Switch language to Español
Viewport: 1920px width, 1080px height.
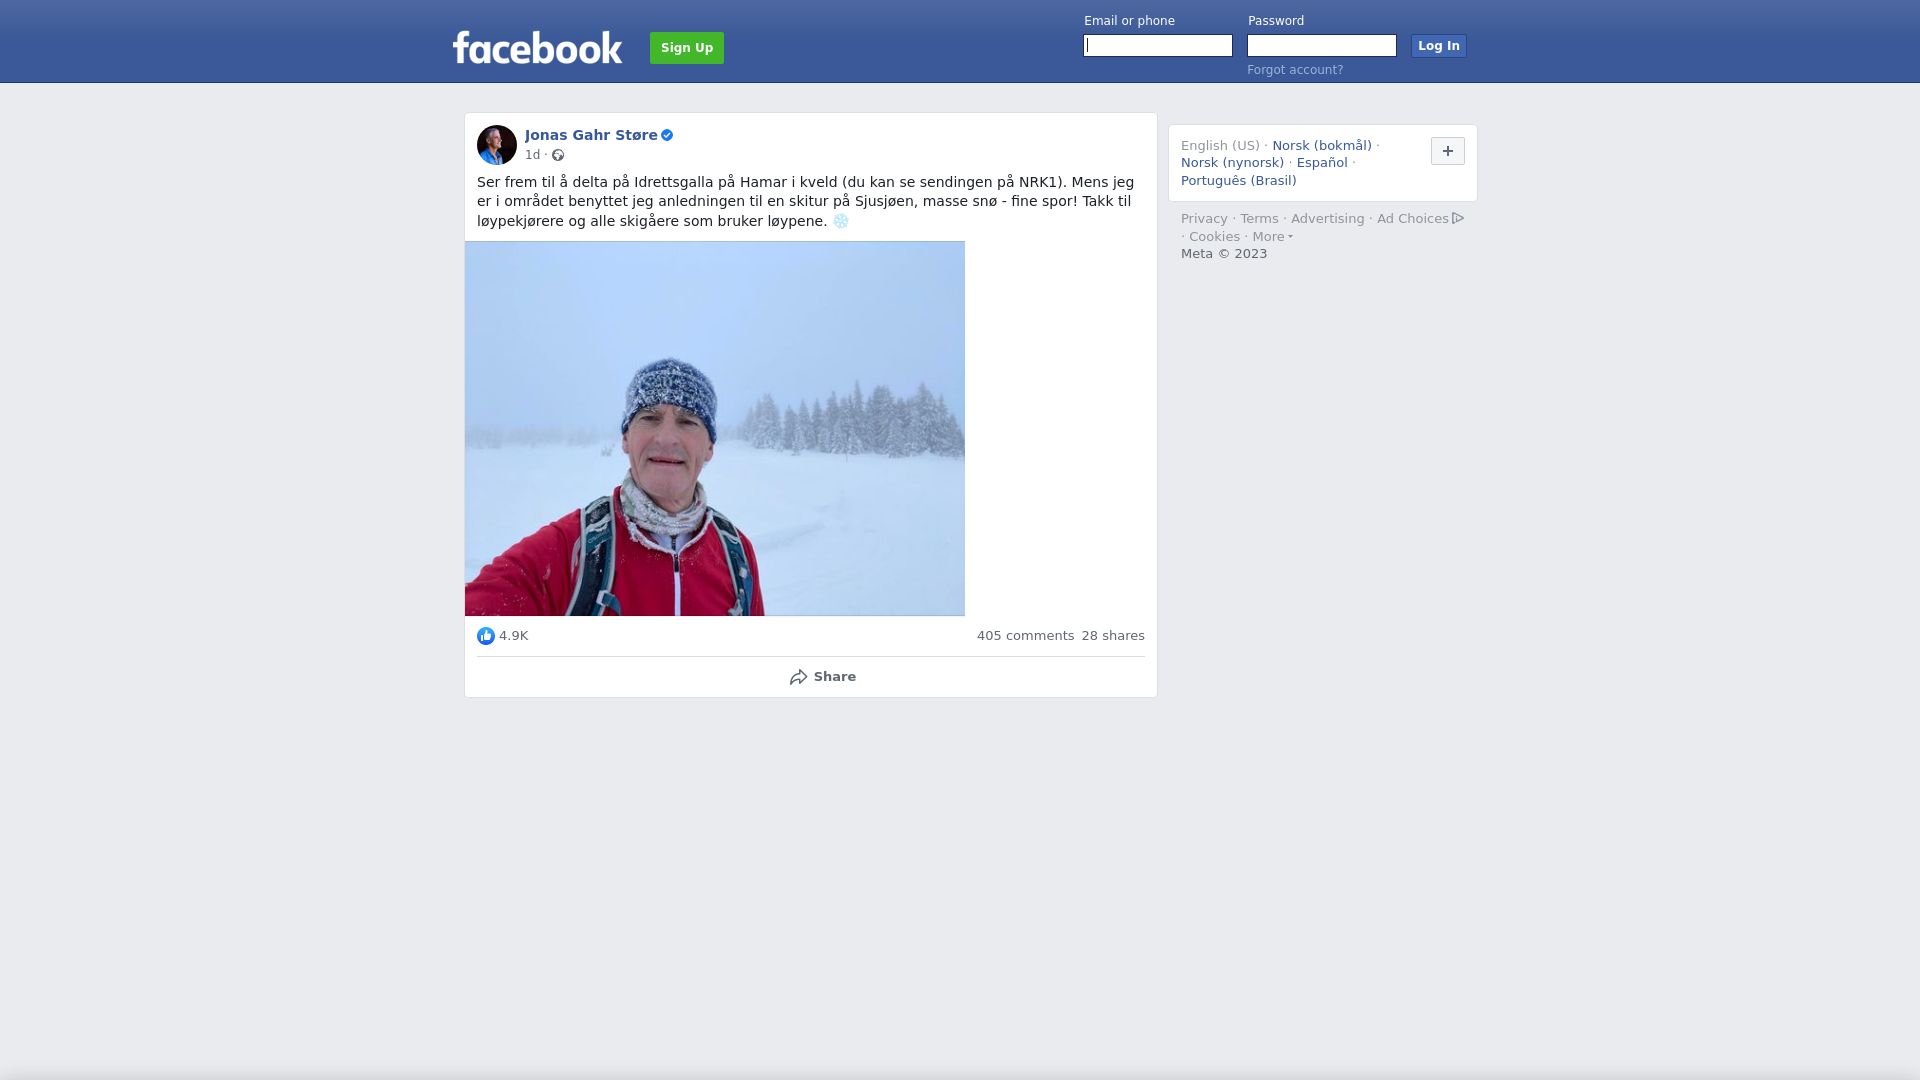[1322, 163]
